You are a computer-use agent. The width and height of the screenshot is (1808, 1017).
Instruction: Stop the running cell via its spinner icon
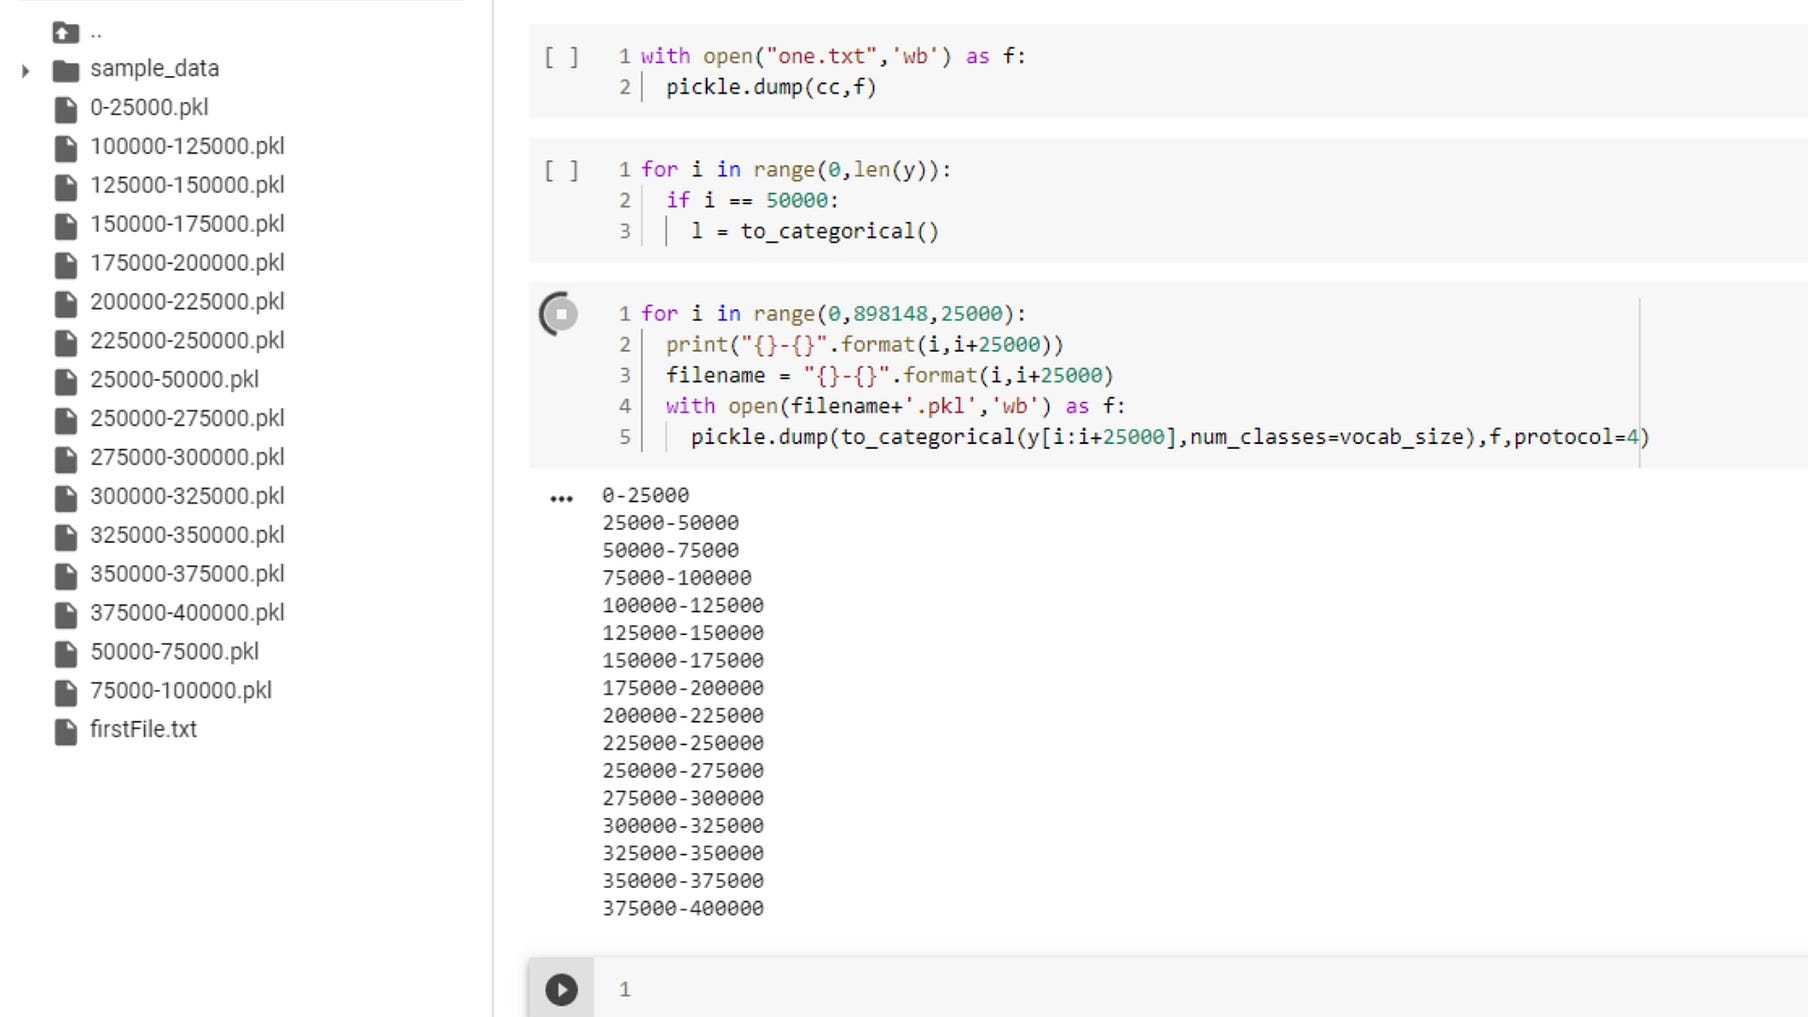tap(557, 313)
